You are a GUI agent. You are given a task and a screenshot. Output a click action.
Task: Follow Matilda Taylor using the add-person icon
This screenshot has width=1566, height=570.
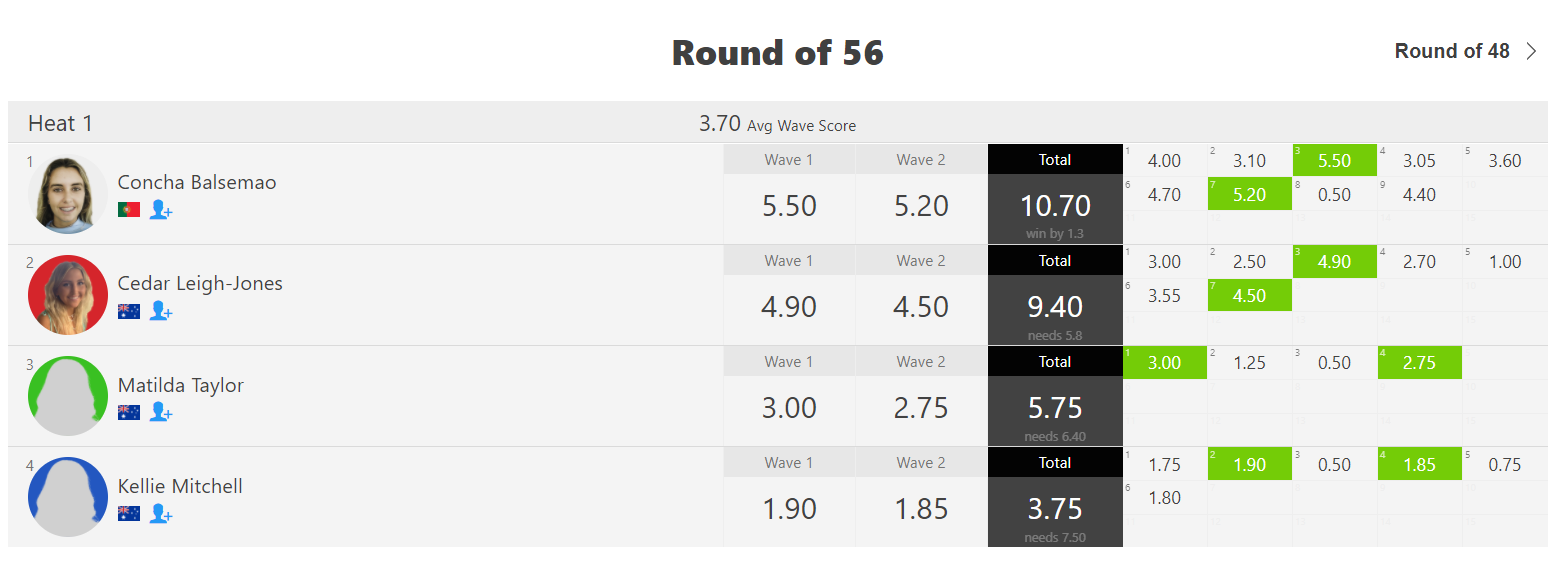pyautogui.click(x=161, y=412)
